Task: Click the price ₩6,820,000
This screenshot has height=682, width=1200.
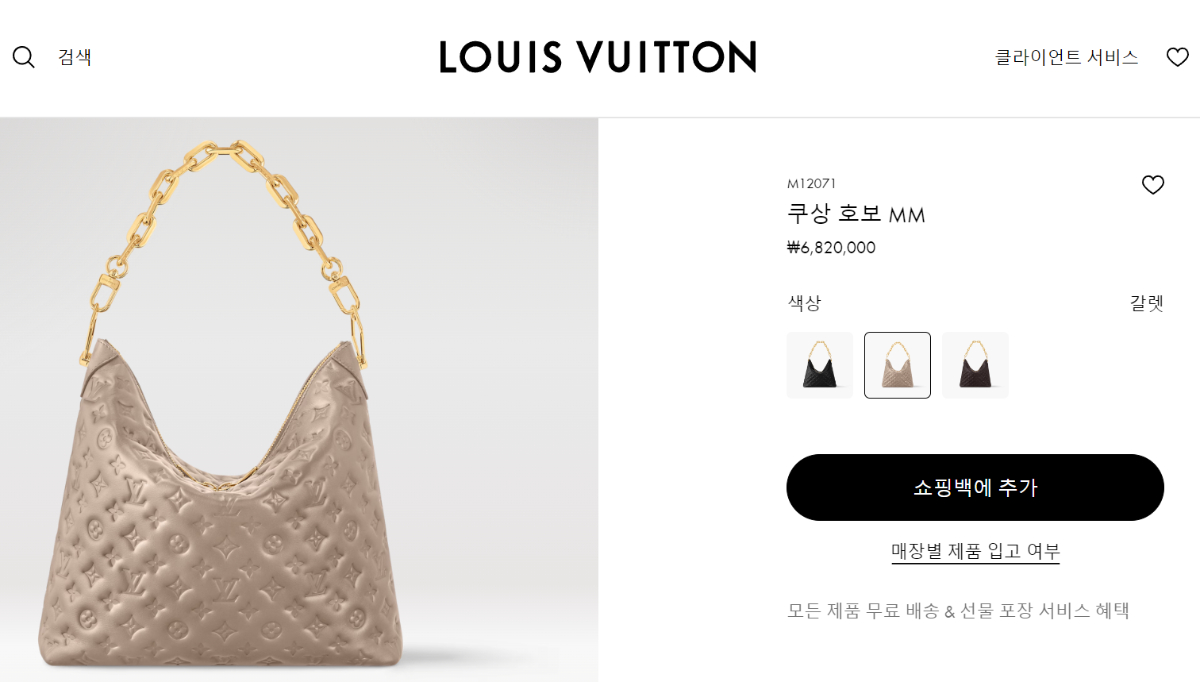Action: 831,248
